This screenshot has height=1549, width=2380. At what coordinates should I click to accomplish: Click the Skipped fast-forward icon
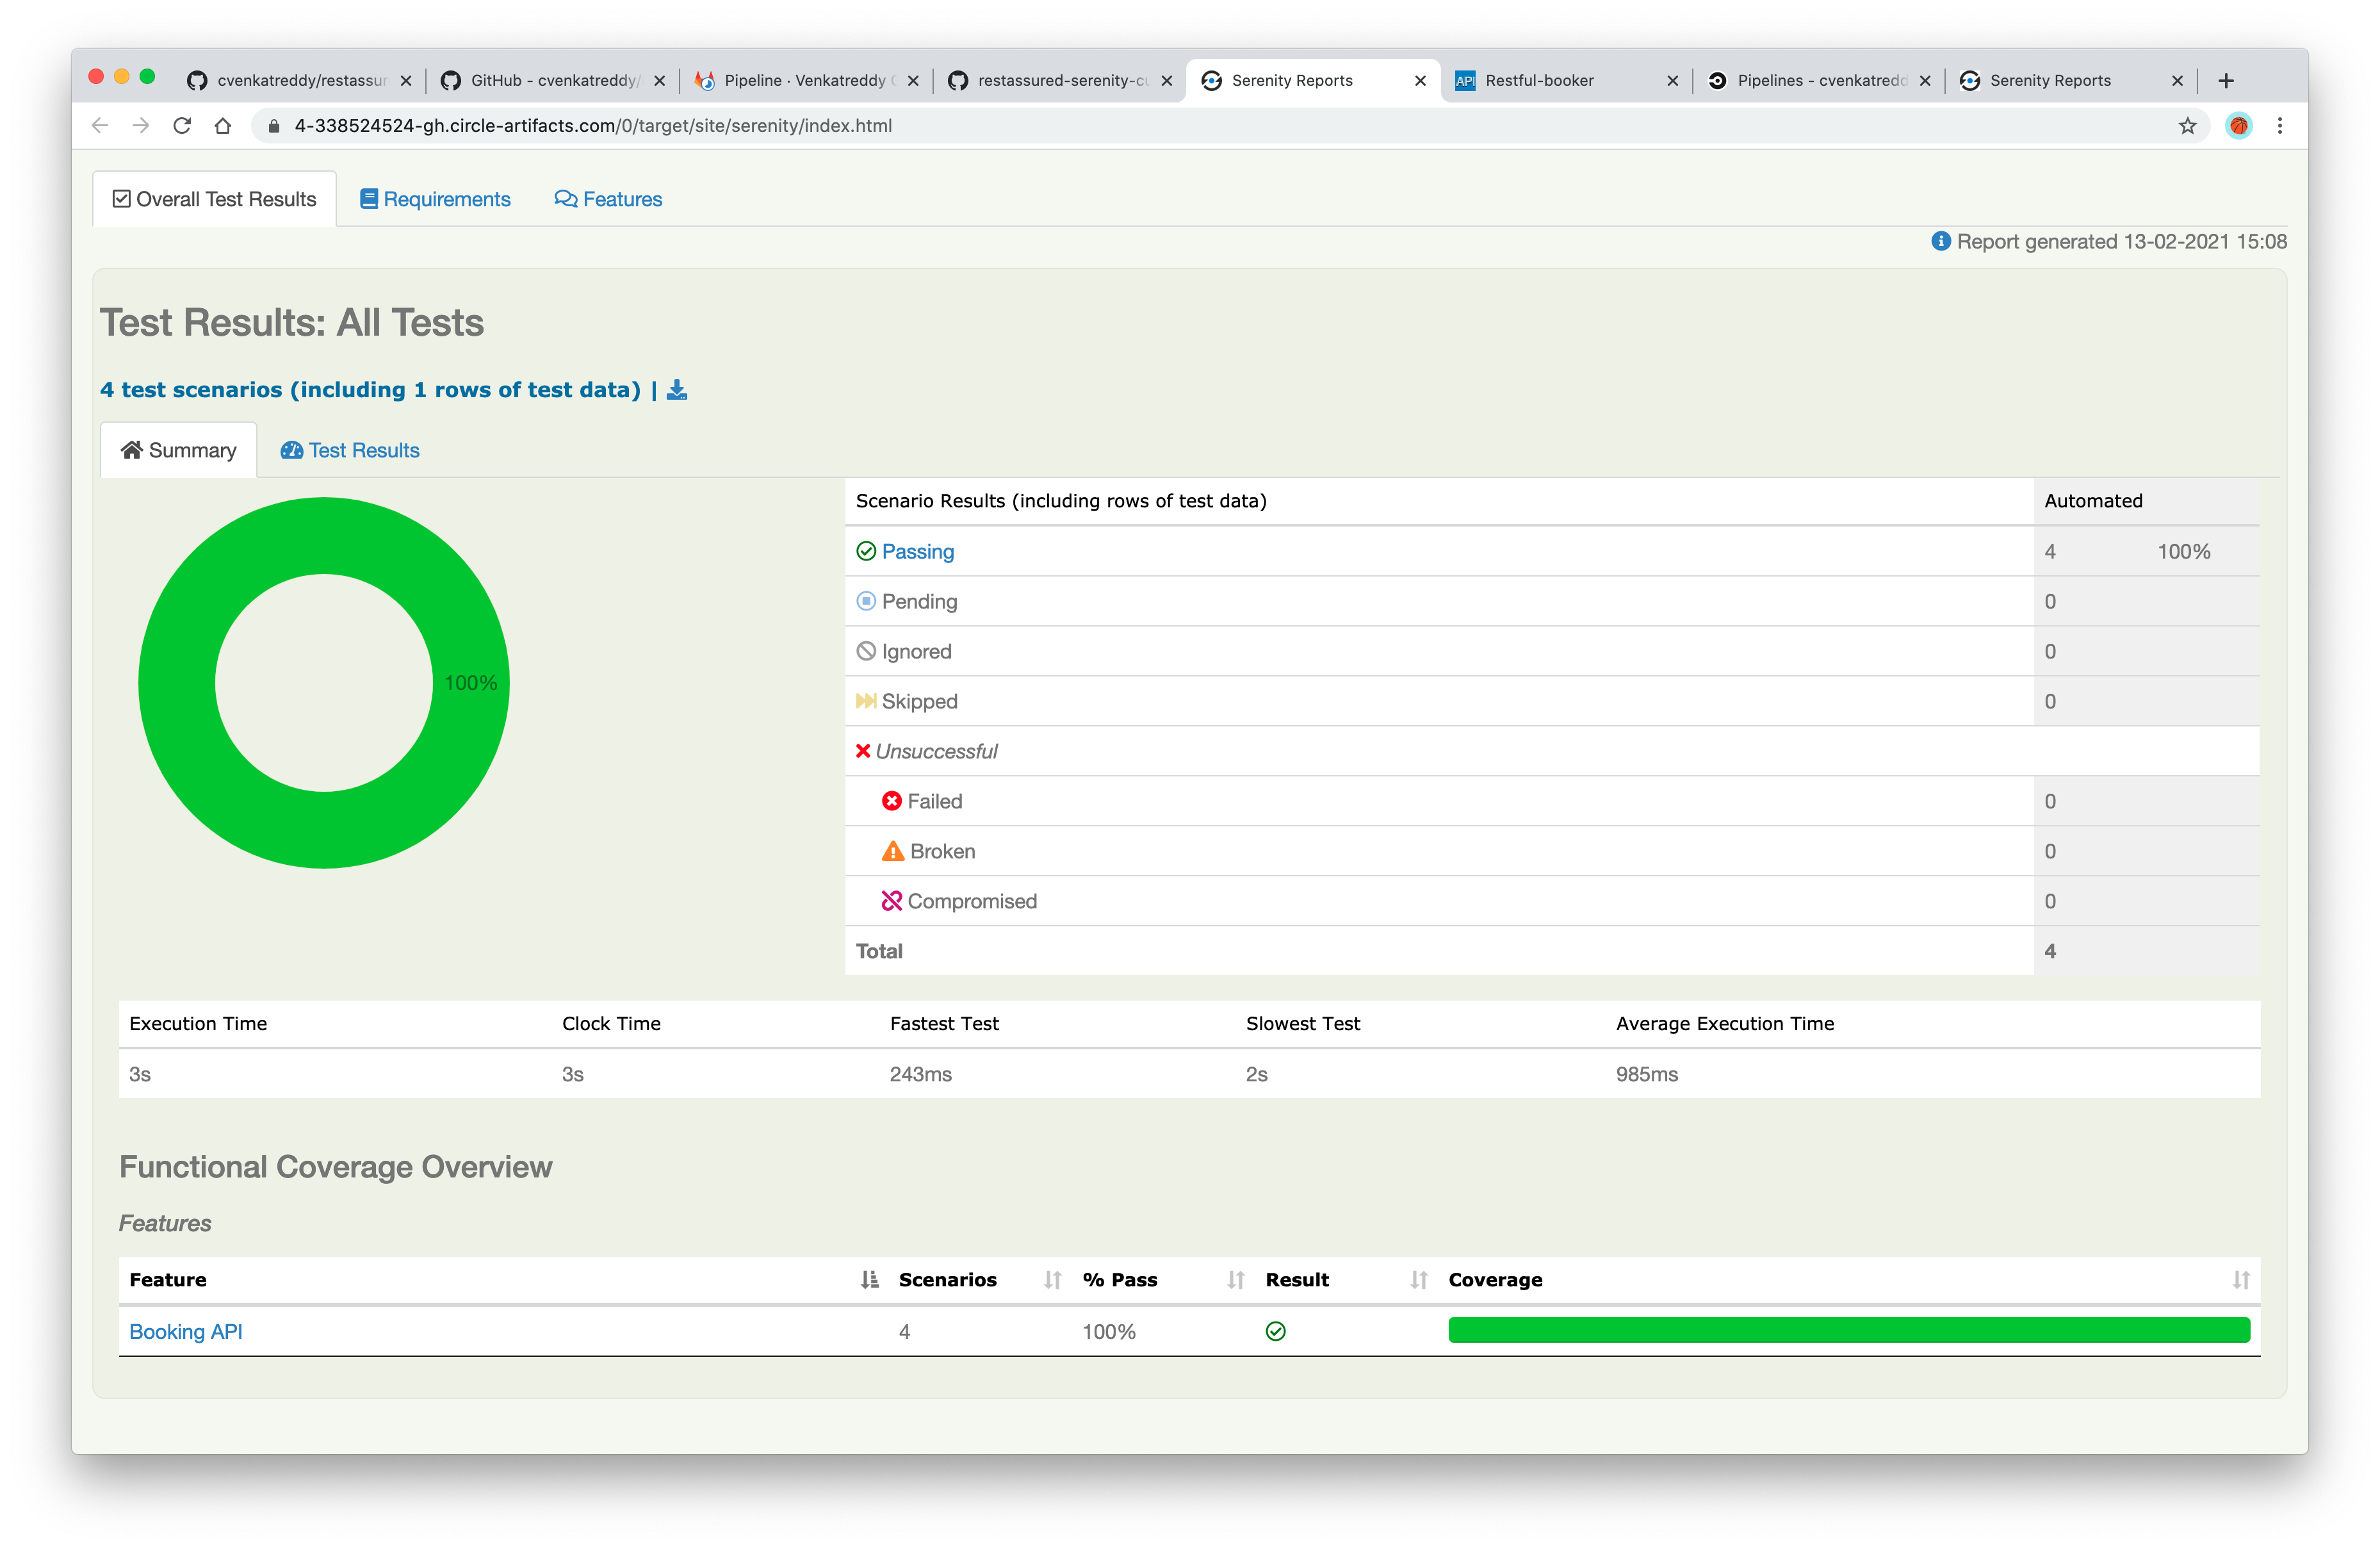(x=866, y=701)
